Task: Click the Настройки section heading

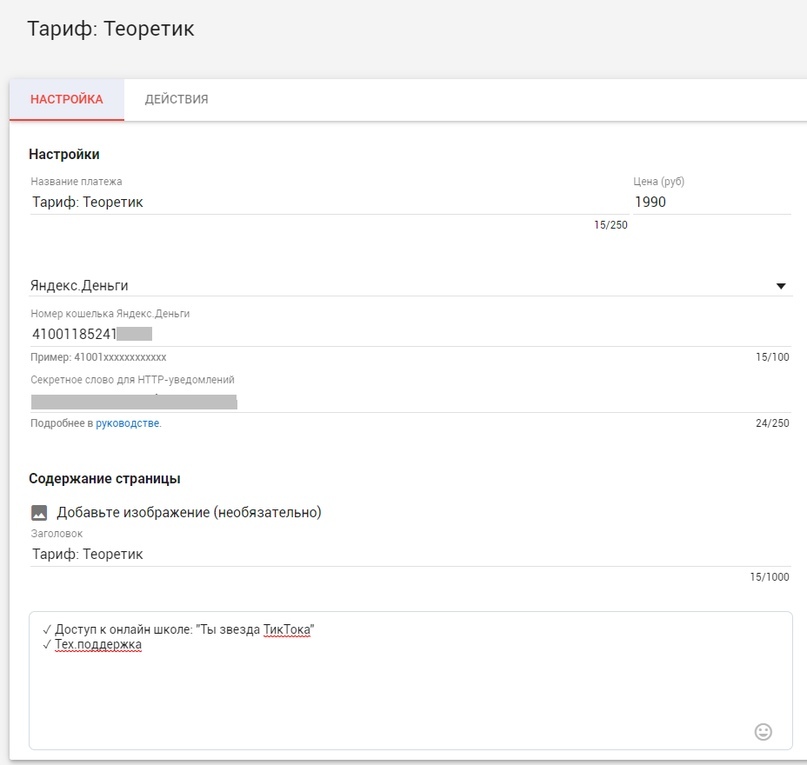Action: (64, 154)
